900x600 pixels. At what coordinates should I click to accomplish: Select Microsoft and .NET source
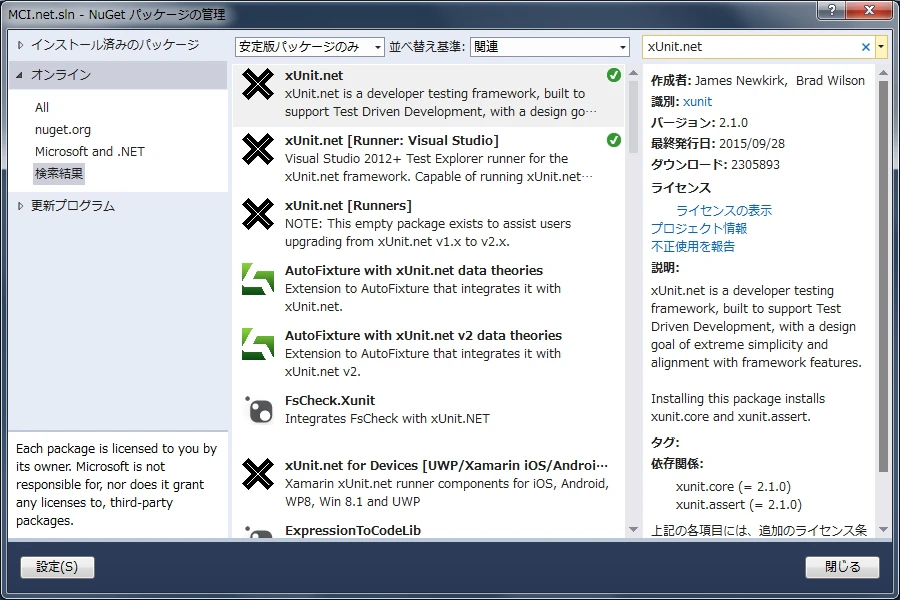[x=90, y=152]
